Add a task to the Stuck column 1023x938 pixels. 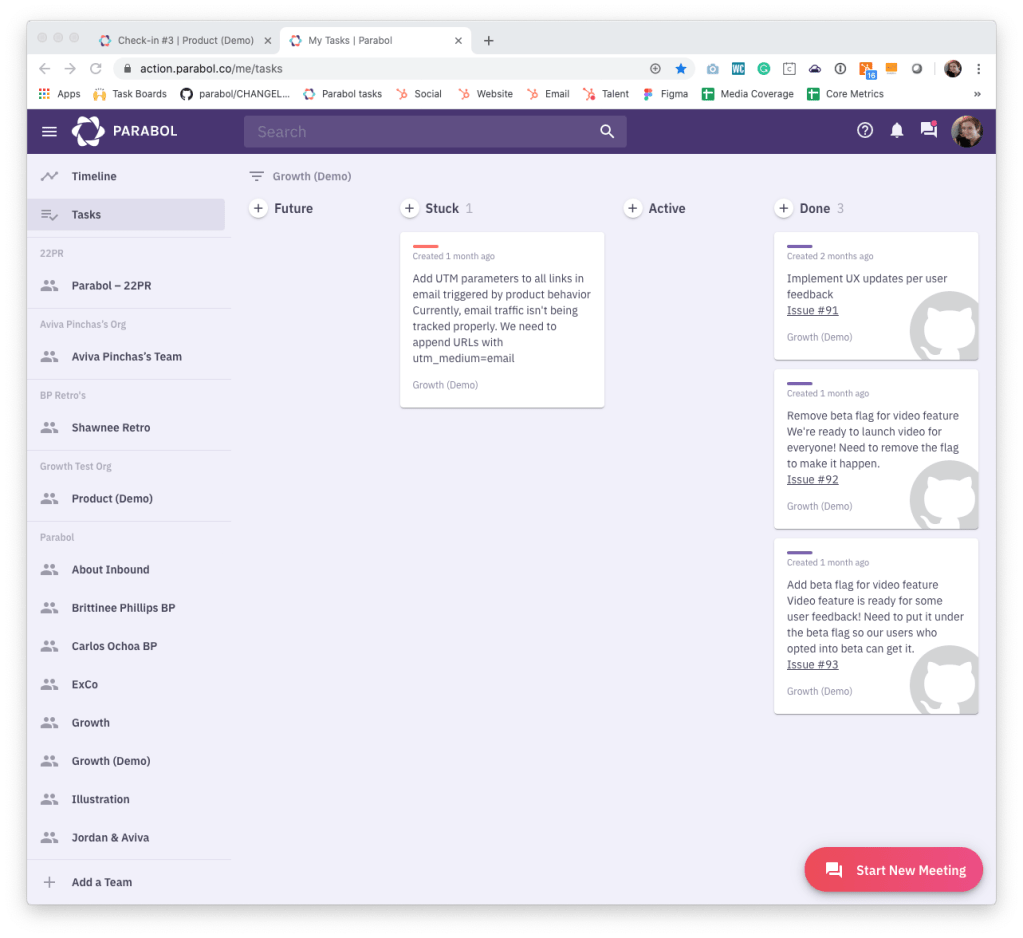click(409, 208)
